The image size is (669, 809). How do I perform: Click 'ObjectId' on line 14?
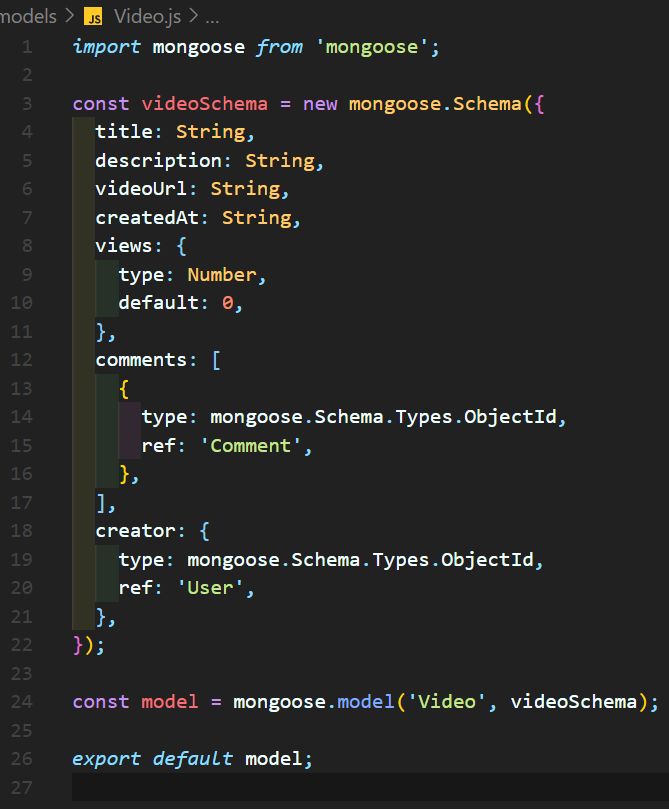point(510,416)
